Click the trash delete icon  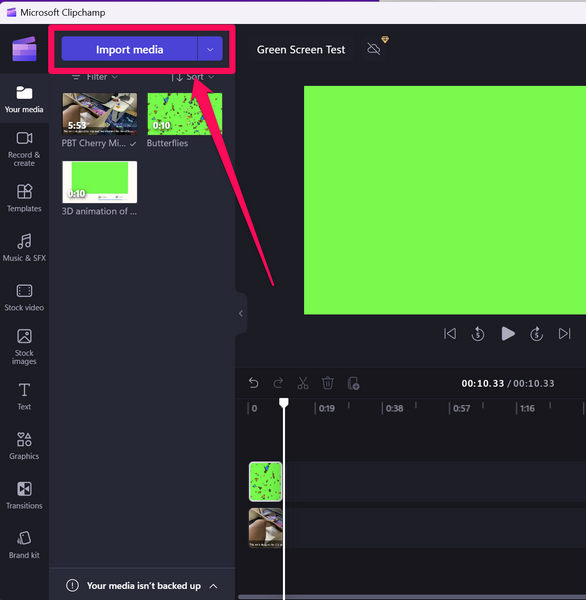pyautogui.click(x=328, y=383)
